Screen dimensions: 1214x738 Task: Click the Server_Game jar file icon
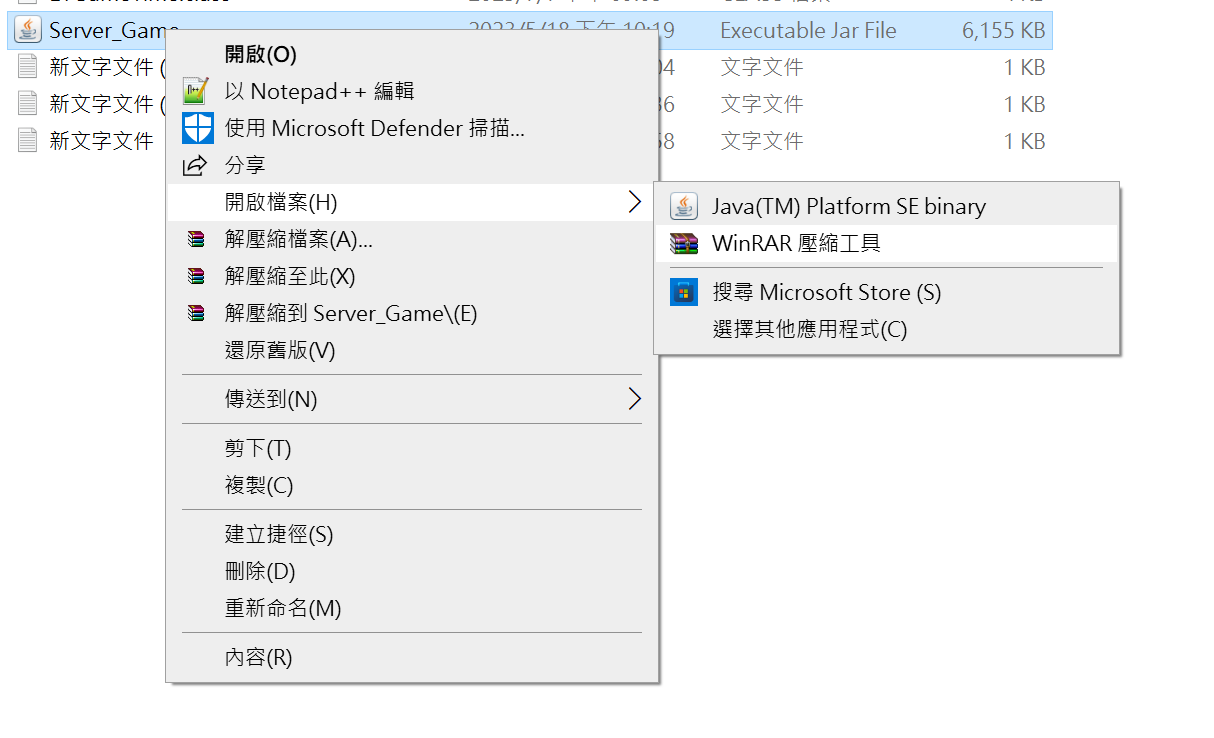(x=28, y=31)
